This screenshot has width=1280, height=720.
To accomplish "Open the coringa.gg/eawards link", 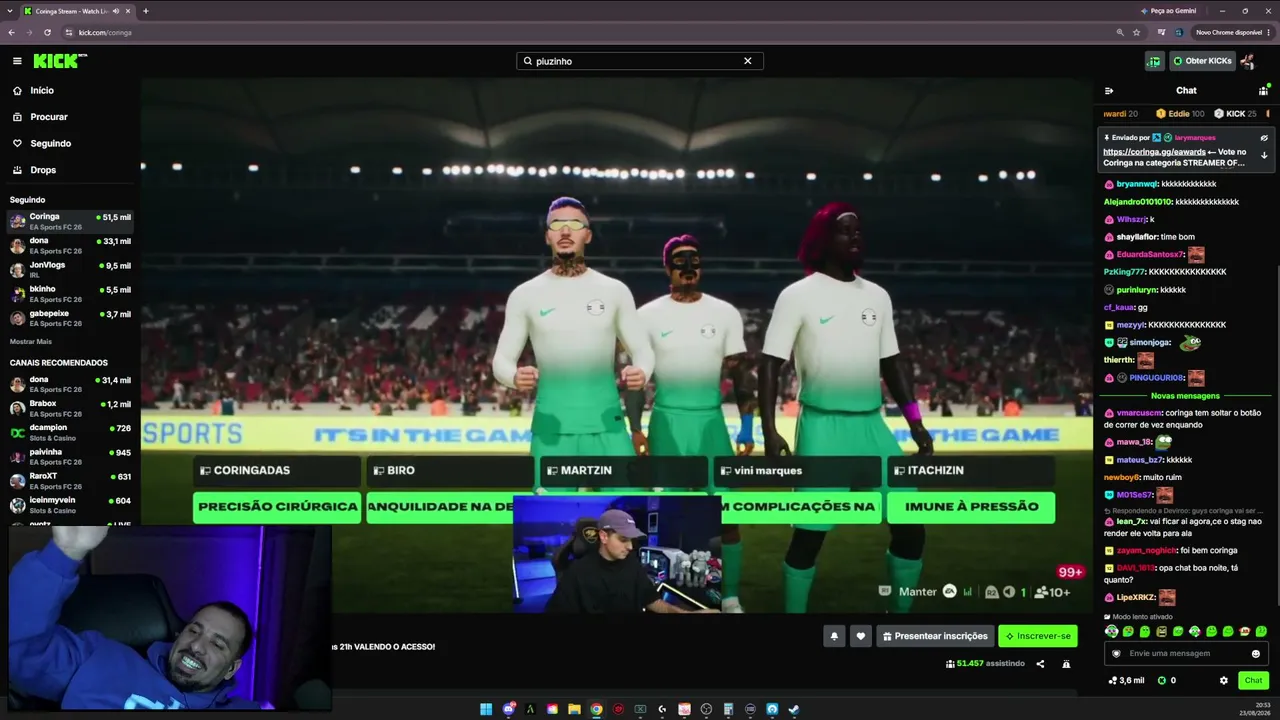I will (1154, 152).
